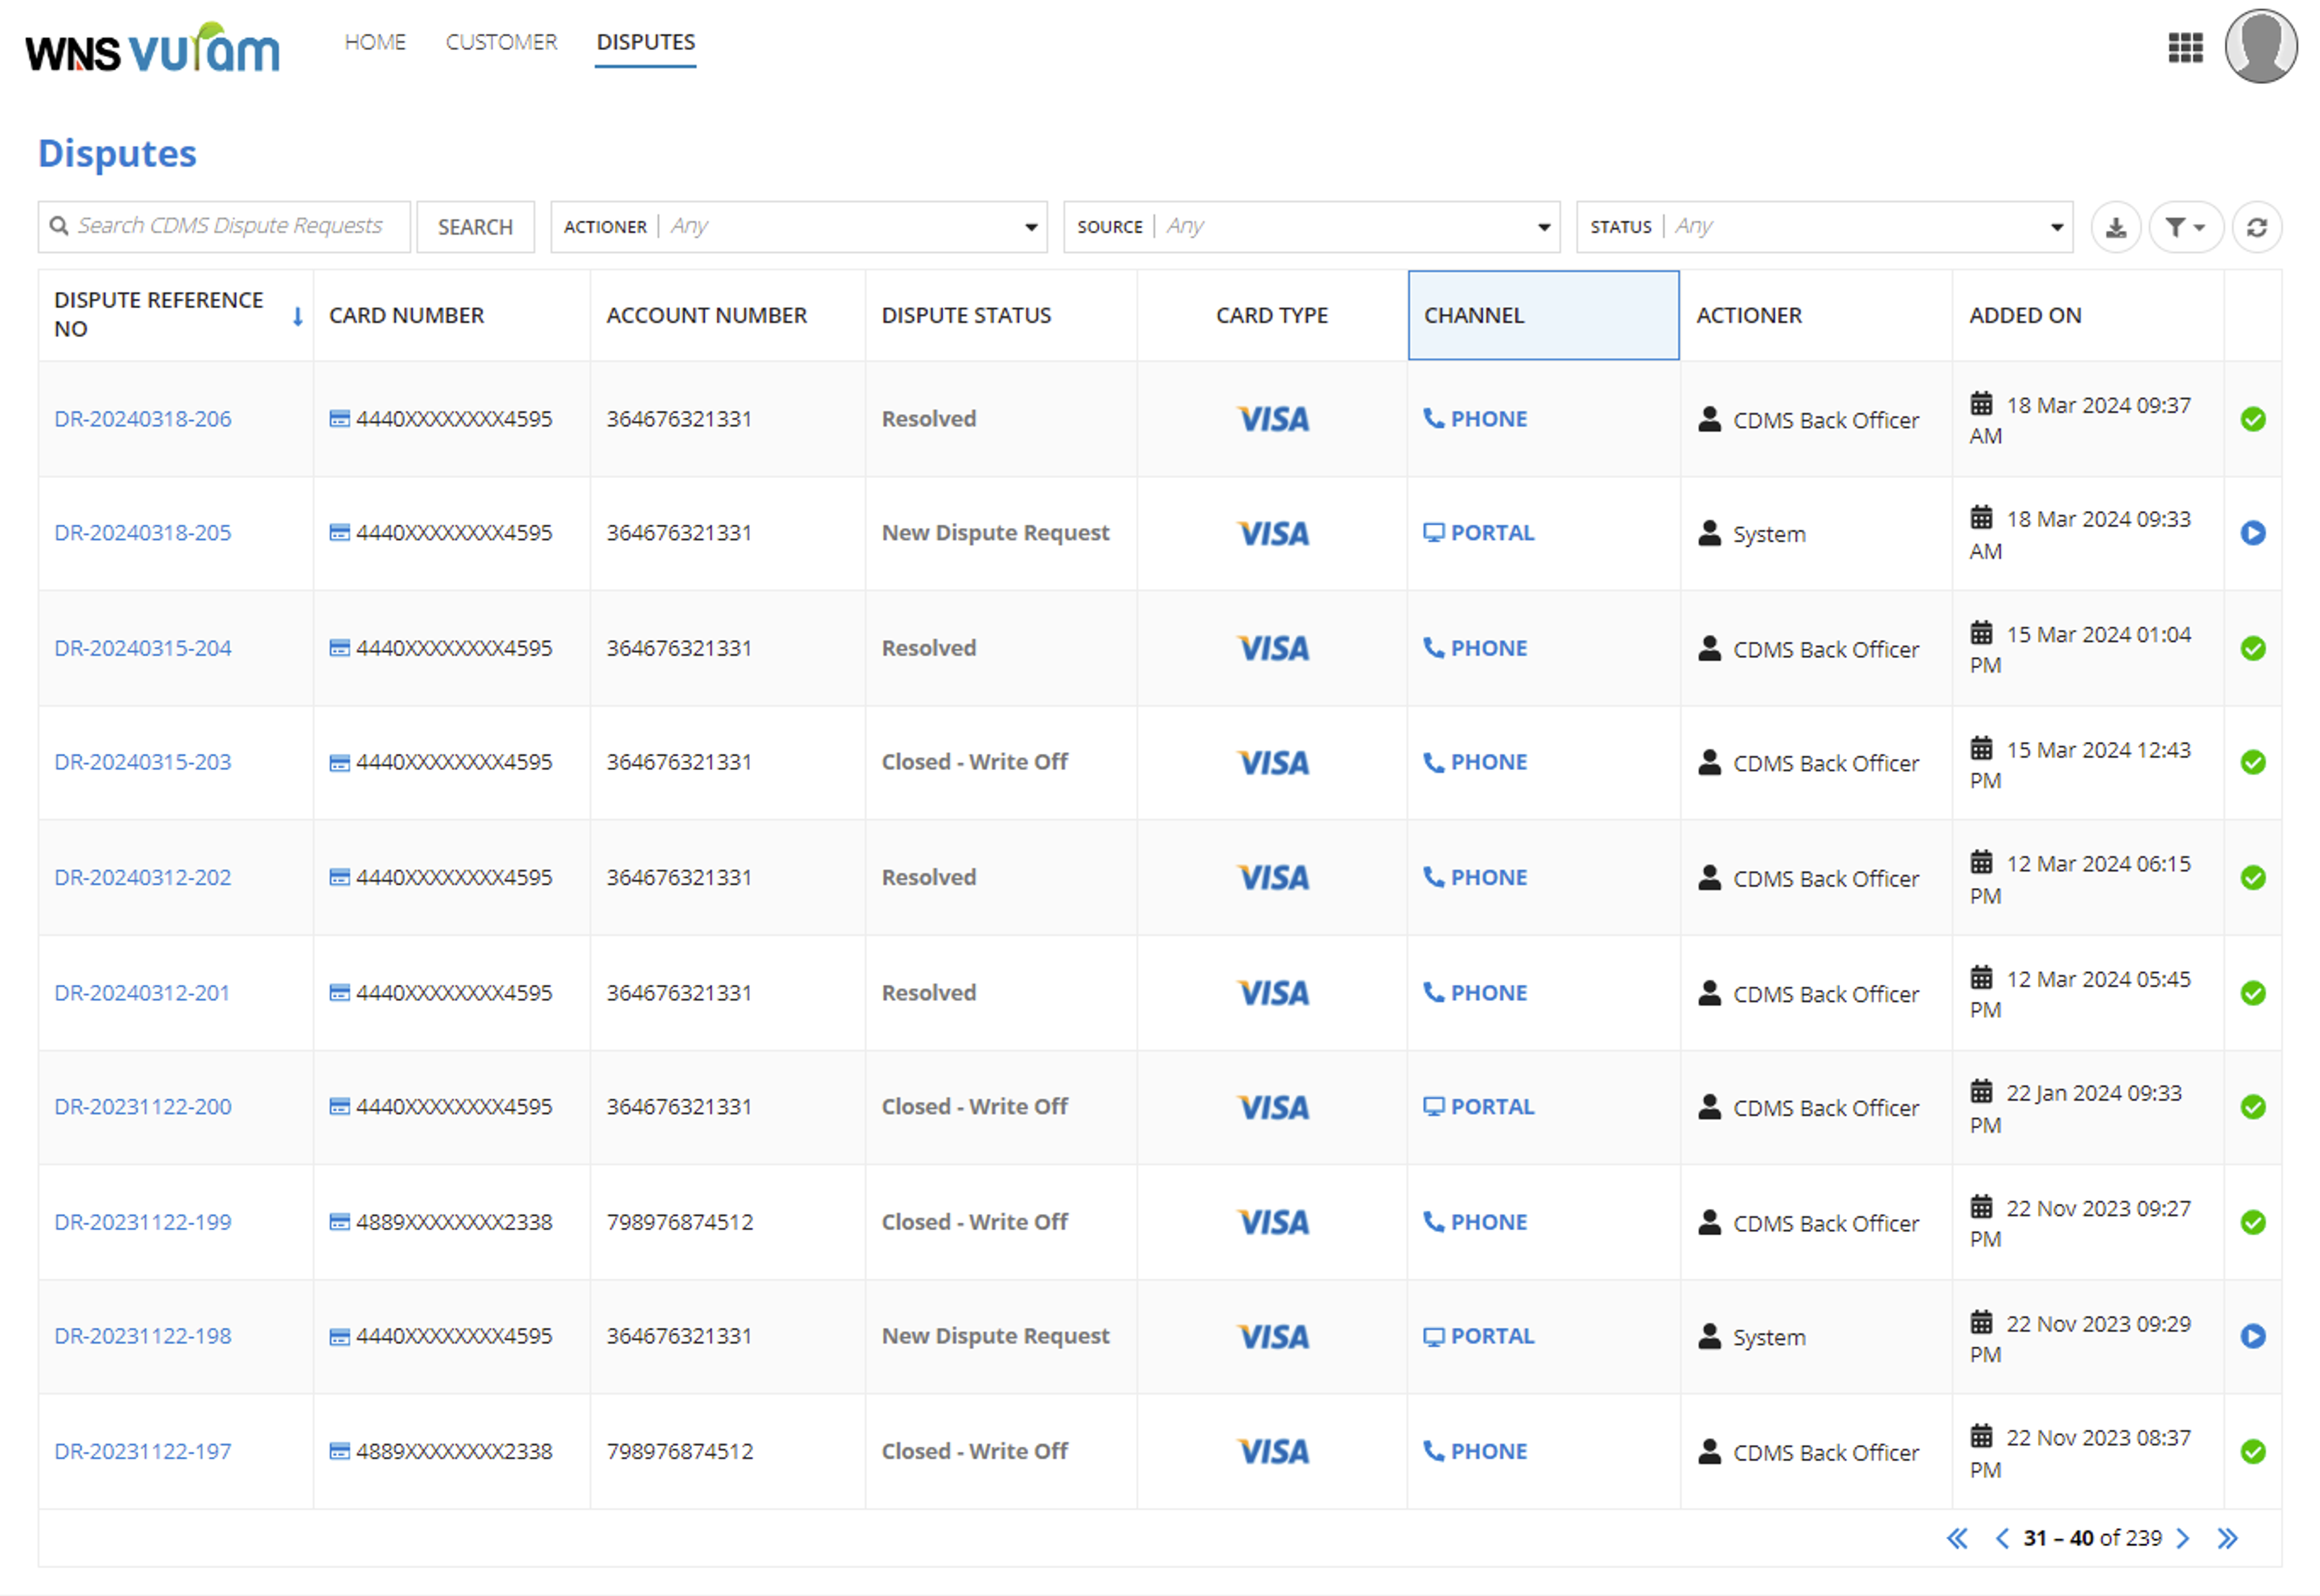The width and height of the screenshot is (2320, 1596).
Task: Focus the Search CDMS Dispute Requests field
Action: point(224,227)
